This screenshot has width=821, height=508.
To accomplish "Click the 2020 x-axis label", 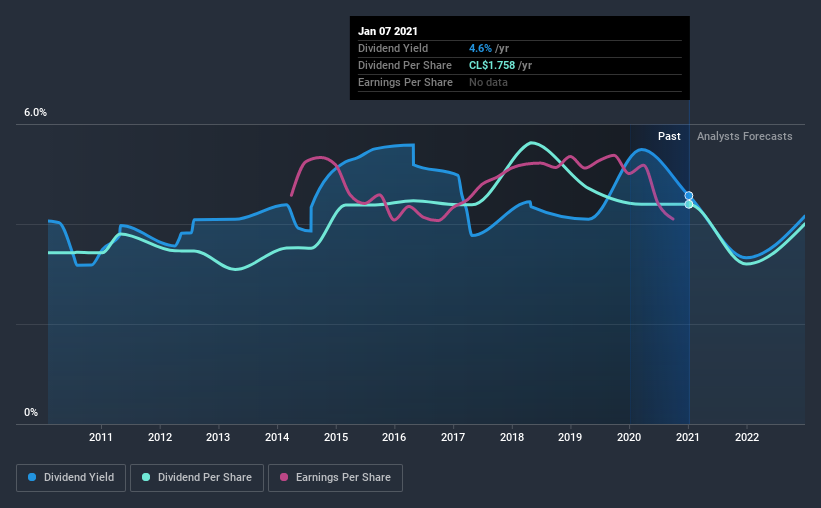I will pyautogui.click(x=629, y=437).
